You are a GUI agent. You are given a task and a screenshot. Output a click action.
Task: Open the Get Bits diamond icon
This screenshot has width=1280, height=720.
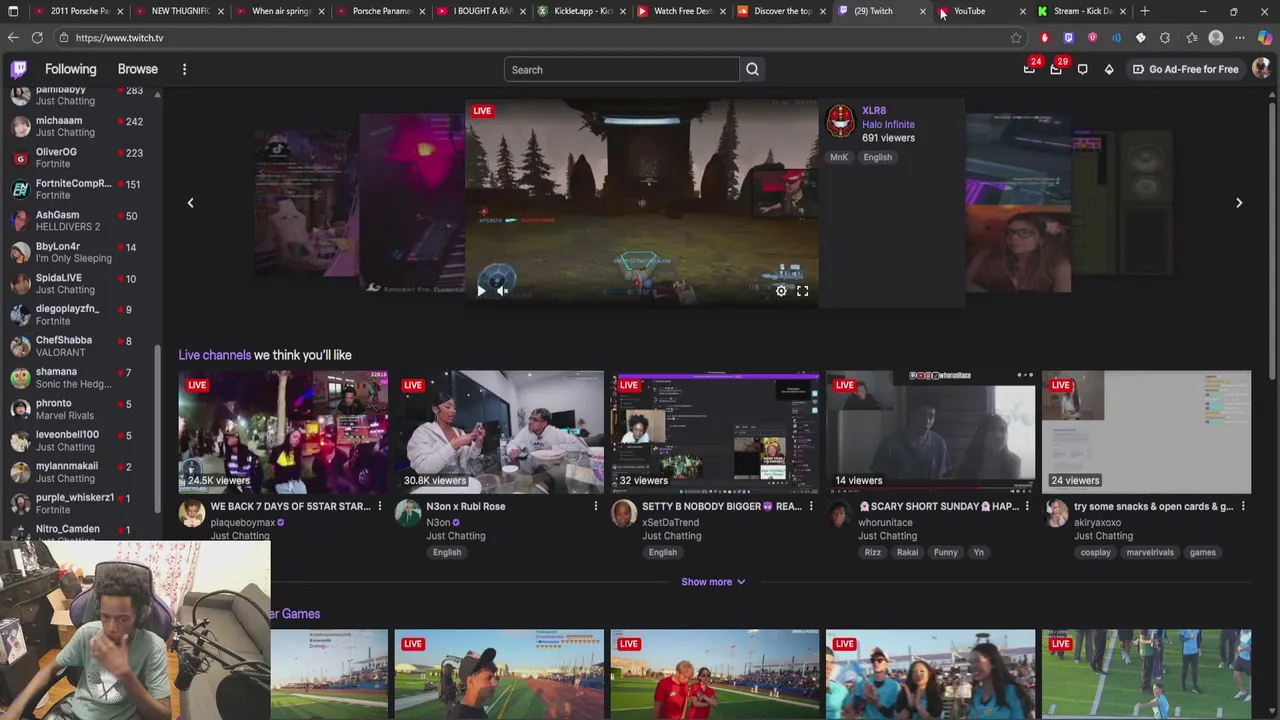pos(1109,69)
